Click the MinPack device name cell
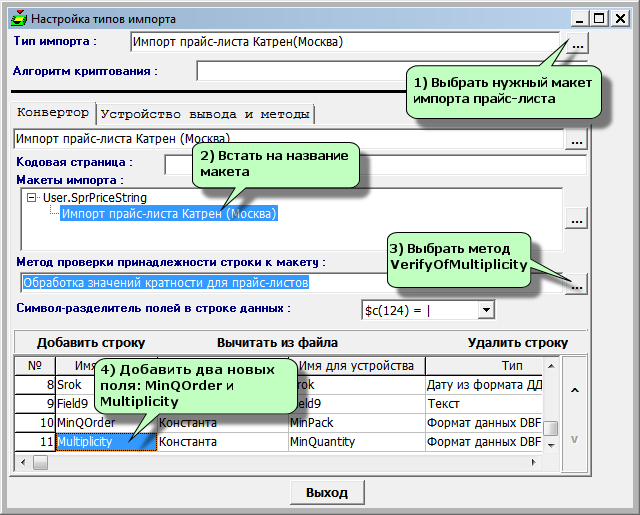The image size is (640, 515). (x=357, y=423)
